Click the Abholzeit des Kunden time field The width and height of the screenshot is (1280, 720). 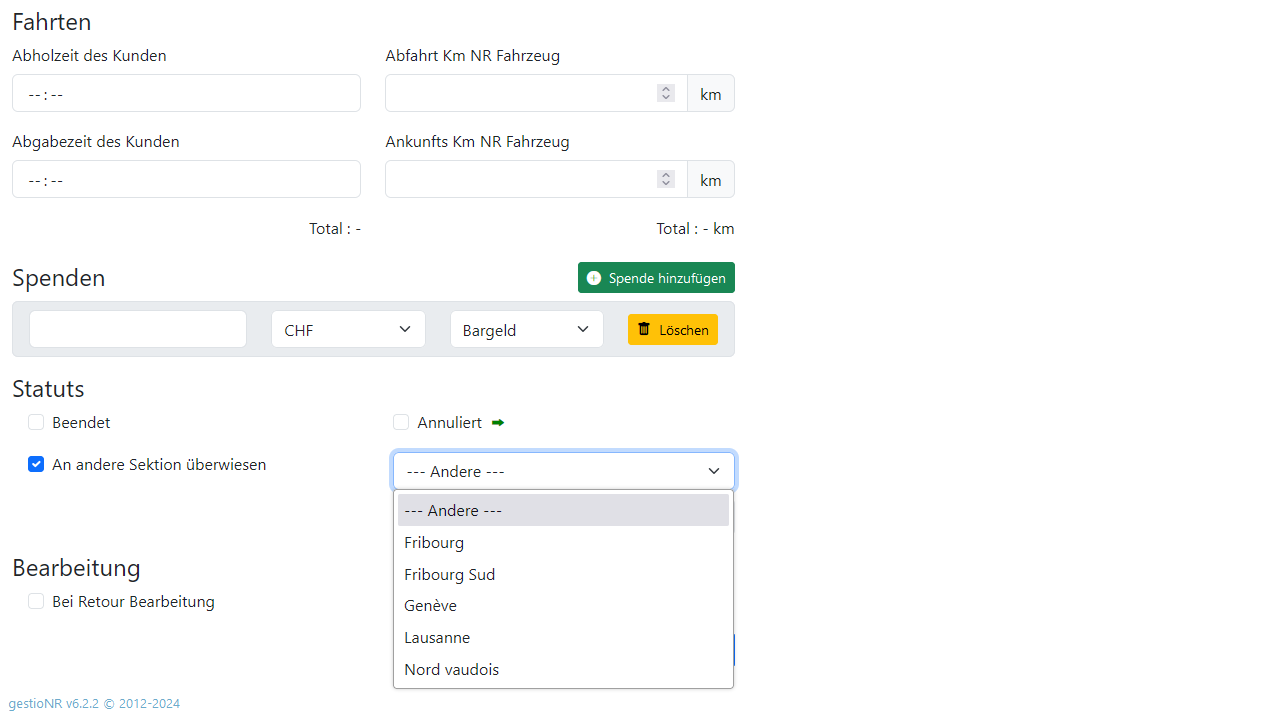pyautogui.click(x=186, y=94)
